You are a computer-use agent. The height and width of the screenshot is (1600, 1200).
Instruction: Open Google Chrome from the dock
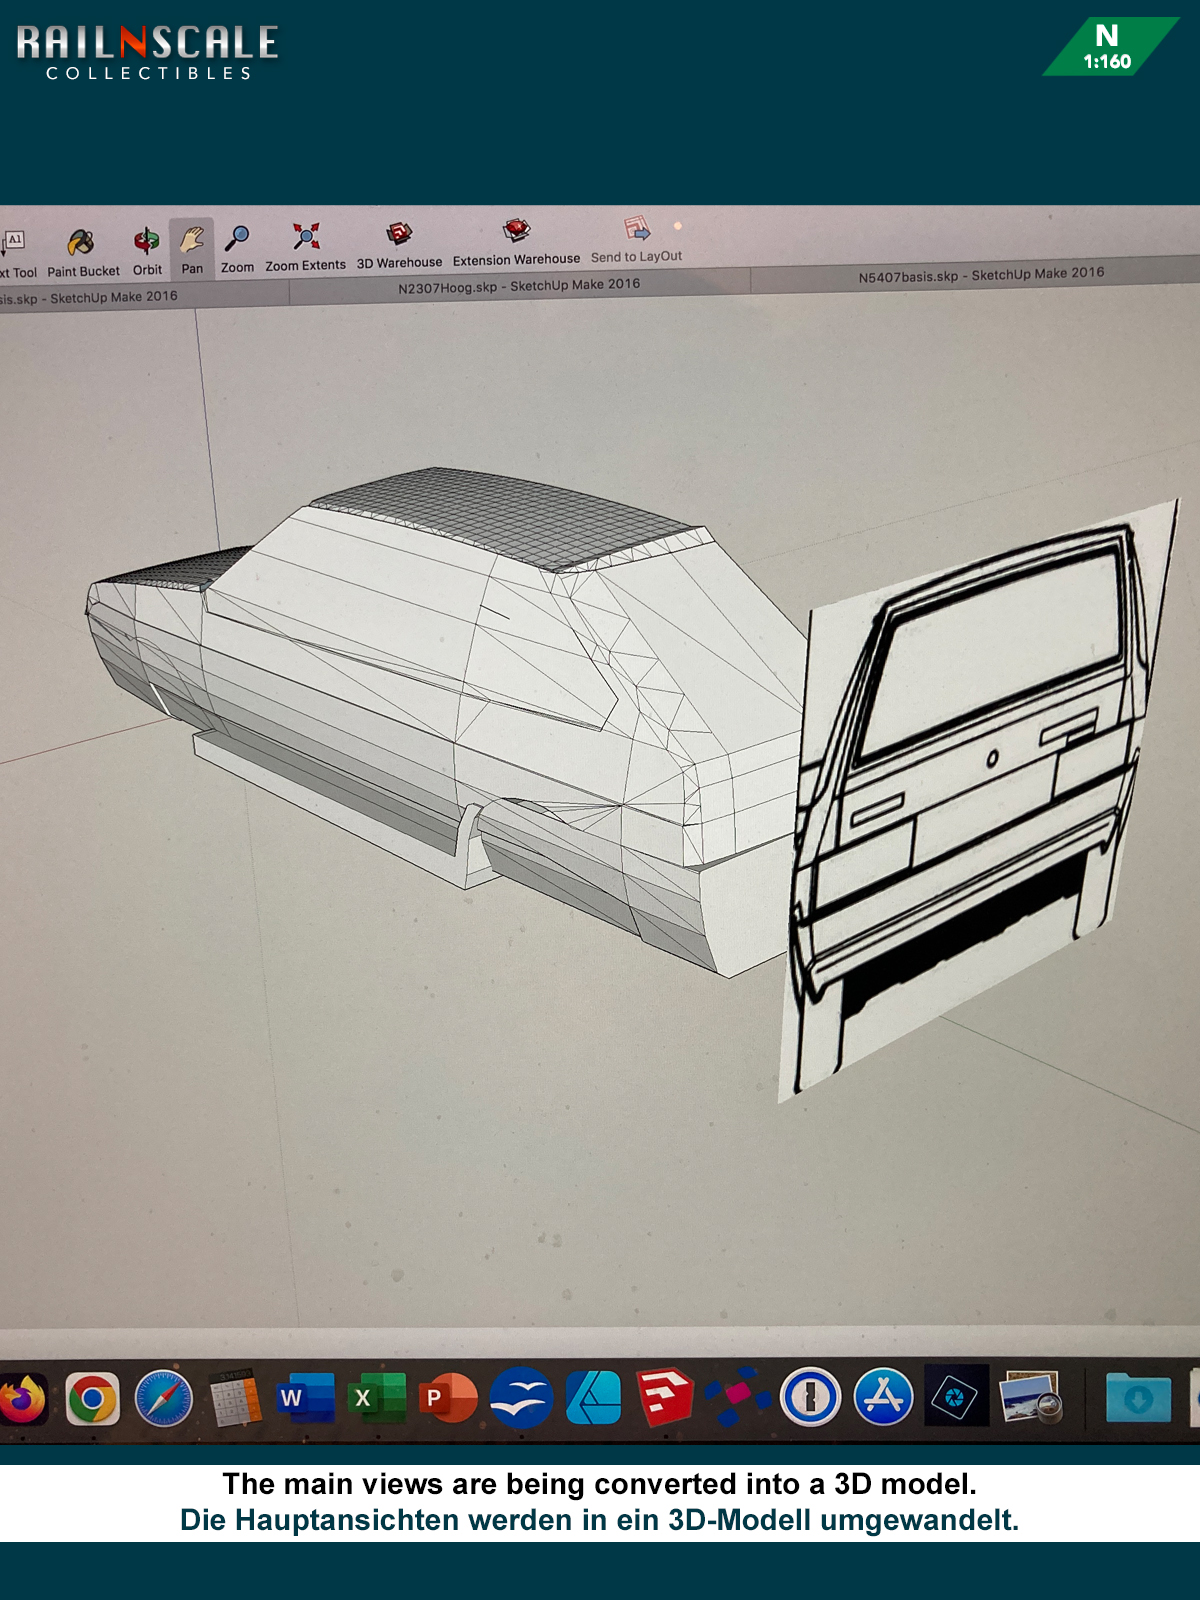click(92, 1398)
